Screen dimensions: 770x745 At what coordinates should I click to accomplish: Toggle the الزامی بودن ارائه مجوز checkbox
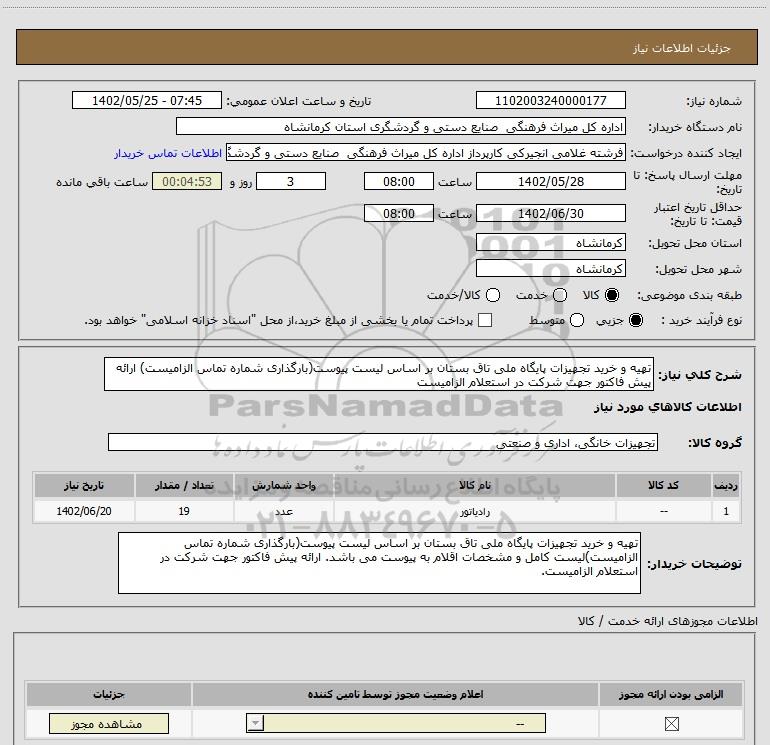pyautogui.click(x=671, y=723)
